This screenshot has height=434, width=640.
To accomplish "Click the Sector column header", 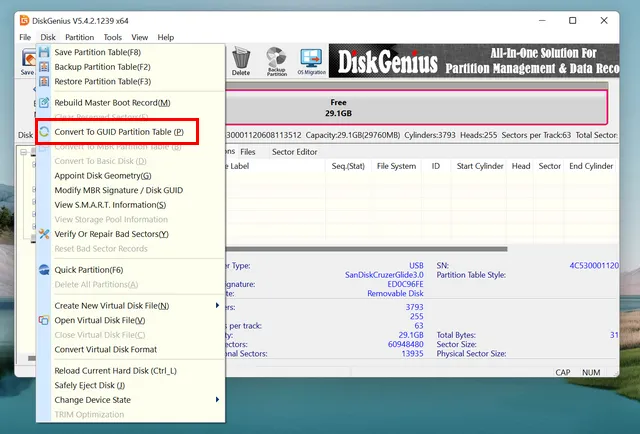I will (549, 166).
